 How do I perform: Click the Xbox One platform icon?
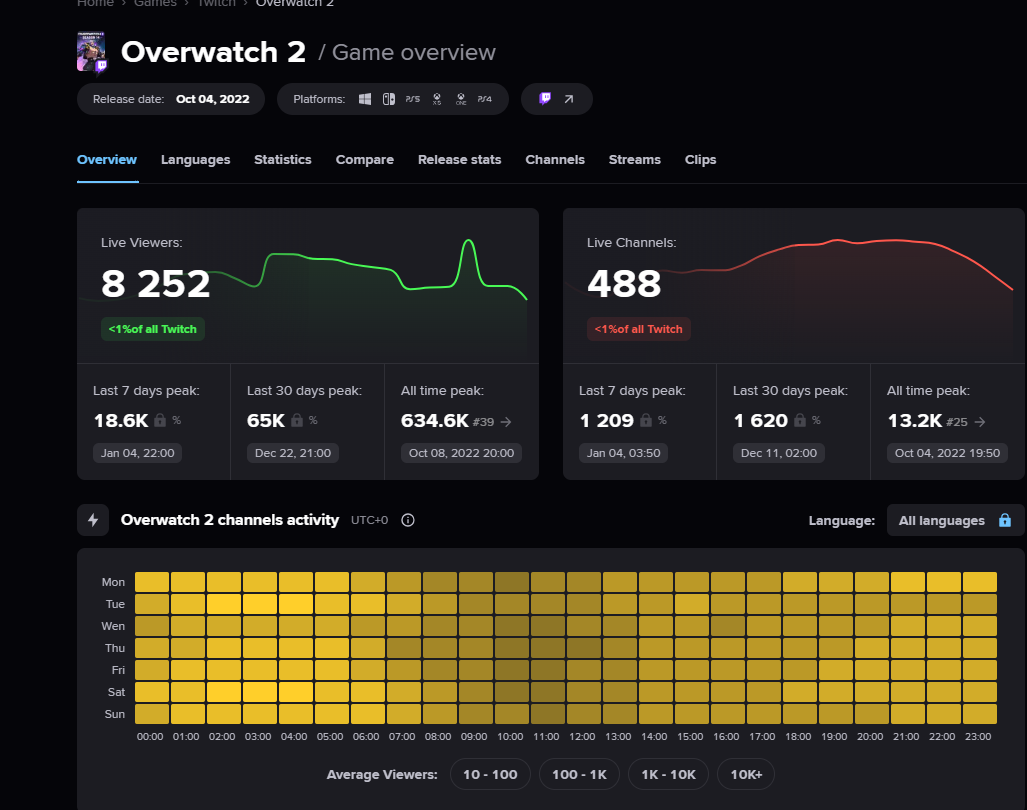(x=461, y=99)
